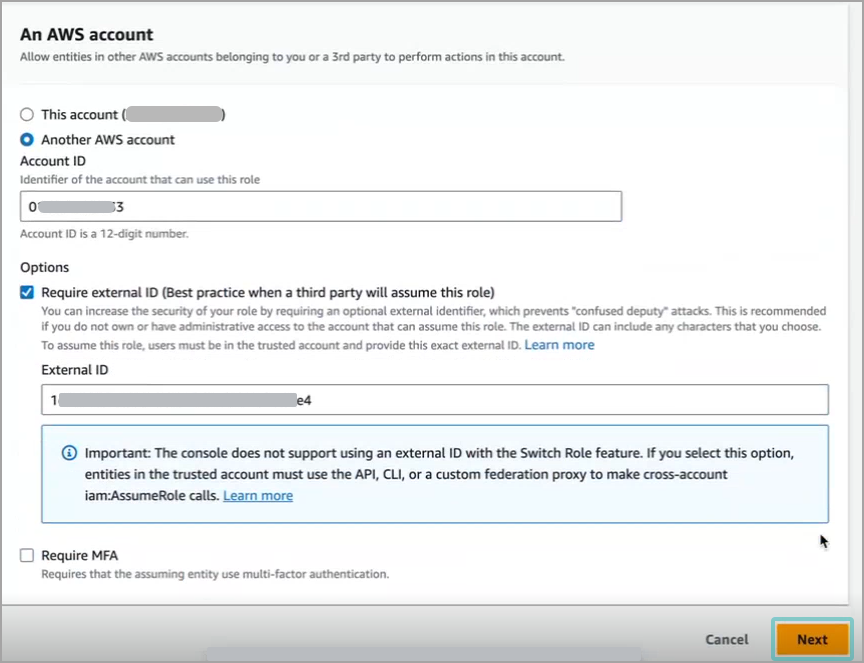Follow "Learn more" inside the Important banner

[x=258, y=495]
